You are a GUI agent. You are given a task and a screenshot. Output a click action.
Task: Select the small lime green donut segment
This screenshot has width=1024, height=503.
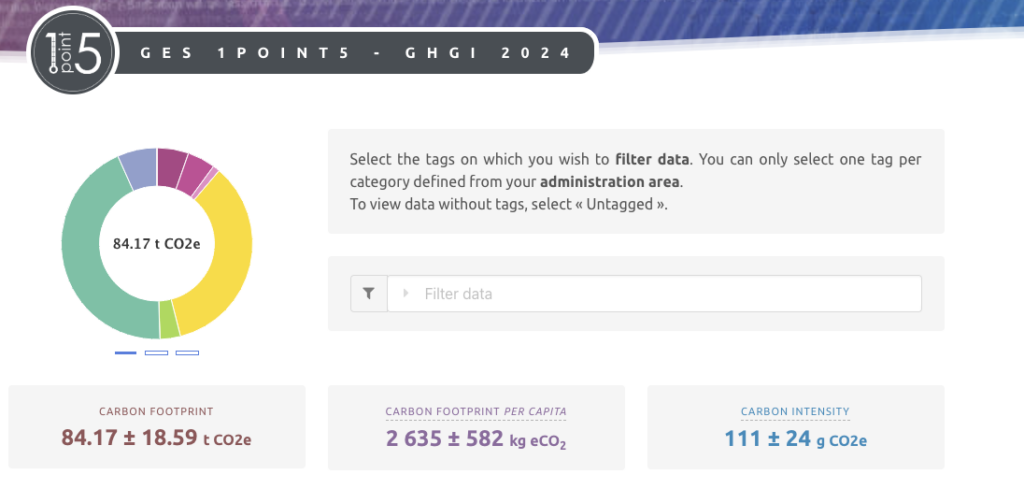[x=169, y=321]
